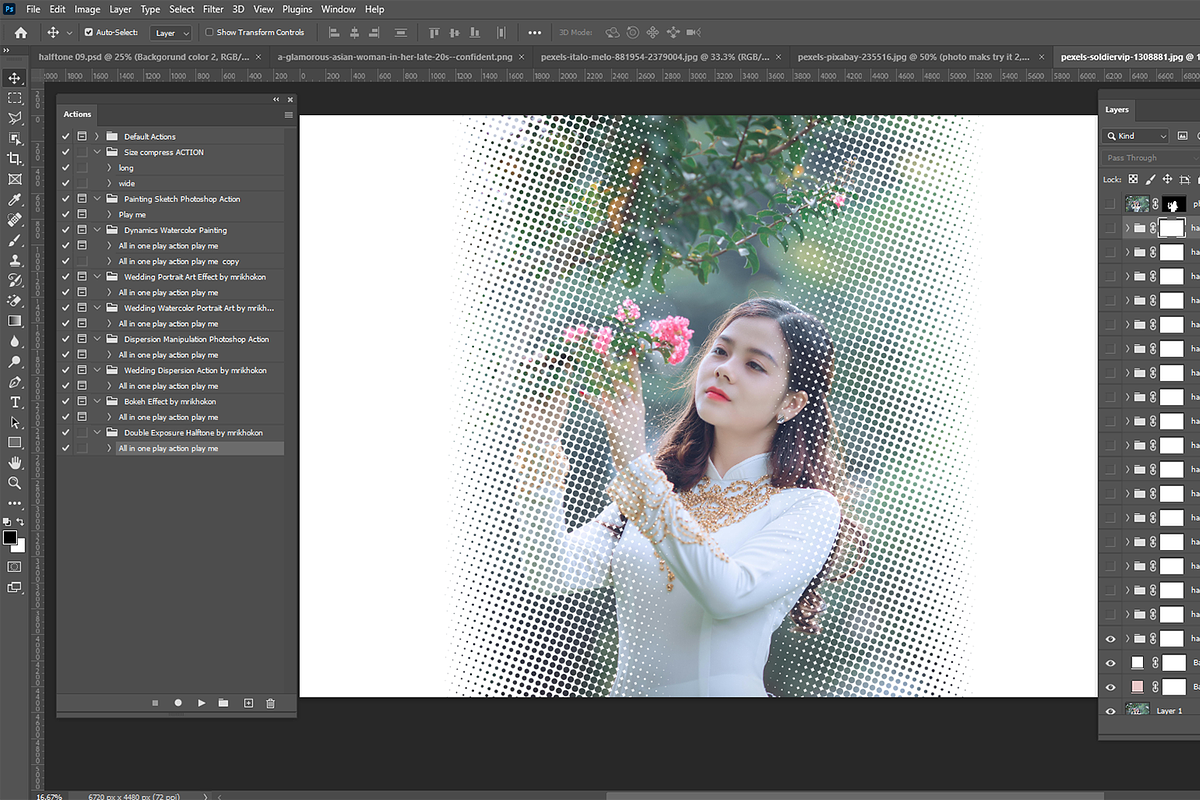Image resolution: width=1200 pixels, height=800 pixels.
Task: Select the Pen tool
Action: tap(15, 382)
